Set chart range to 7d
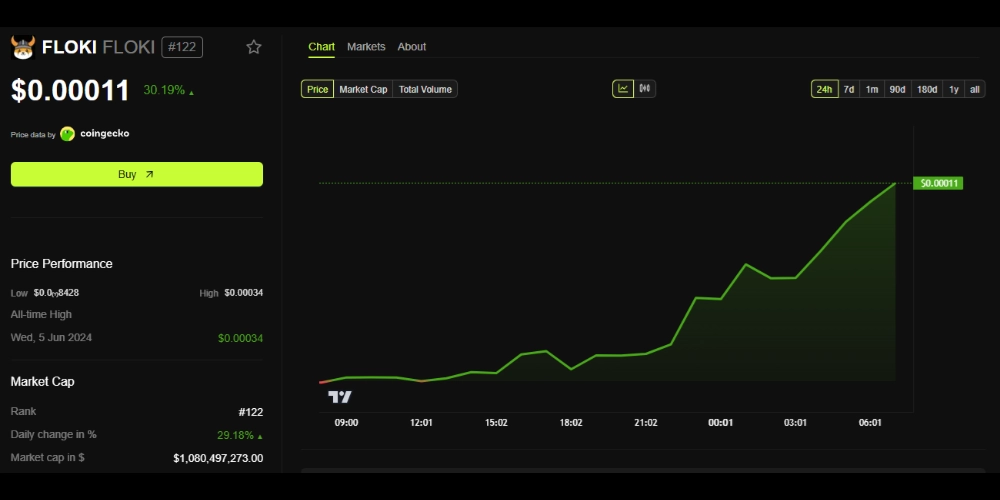This screenshot has width=1000, height=500. pos(848,90)
